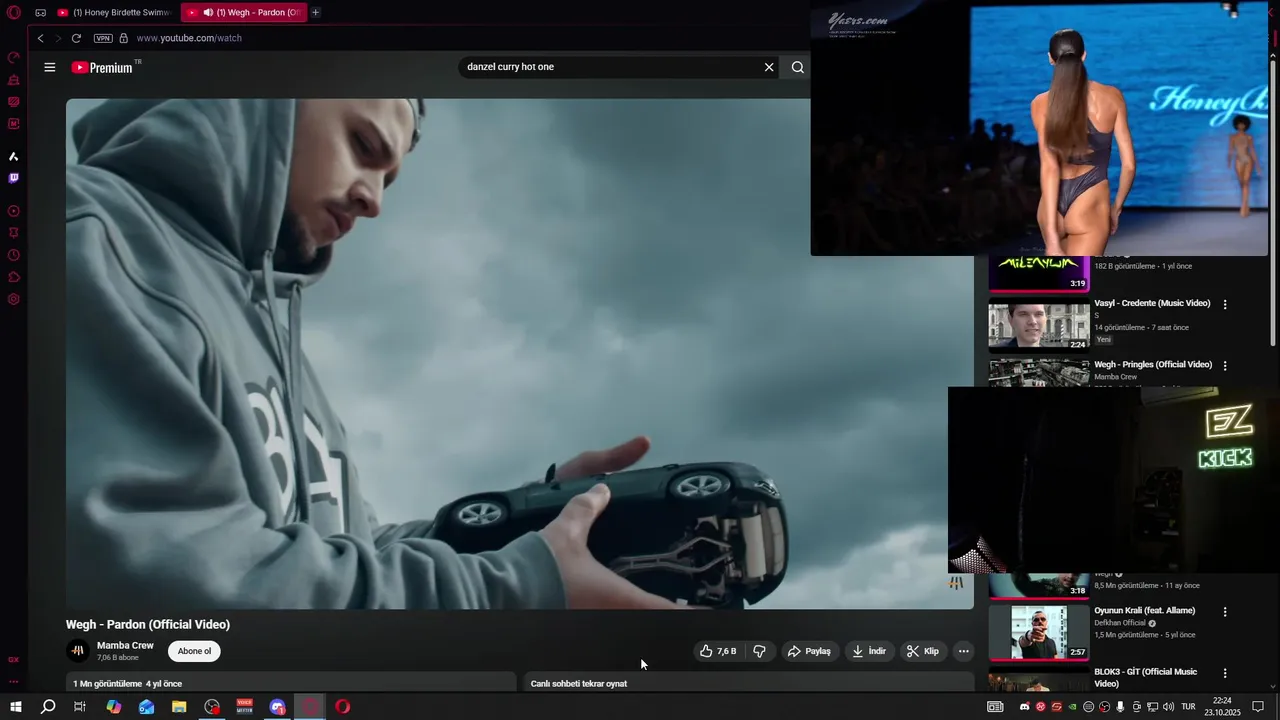The image size is (1280, 720).
Task: Subscribe with the Abone ol button
Action: point(194,651)
